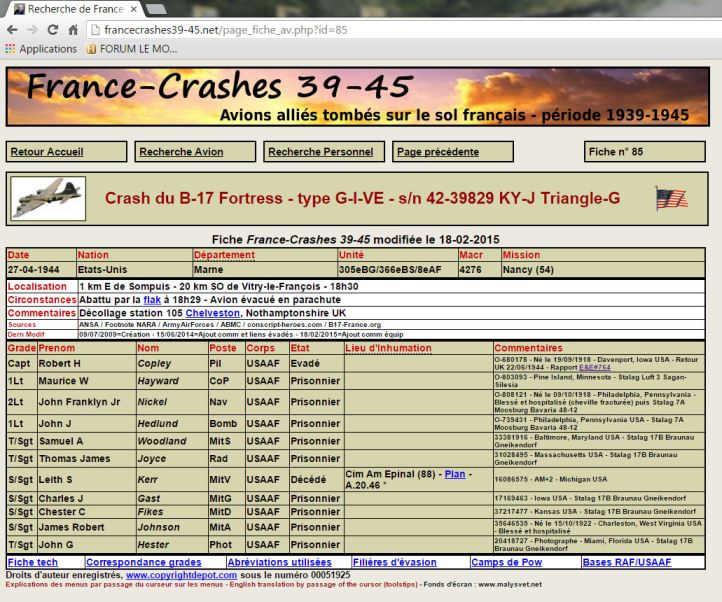Screen dimensions: 722x602
Task: Click the browser home icon
Action: 73,30
